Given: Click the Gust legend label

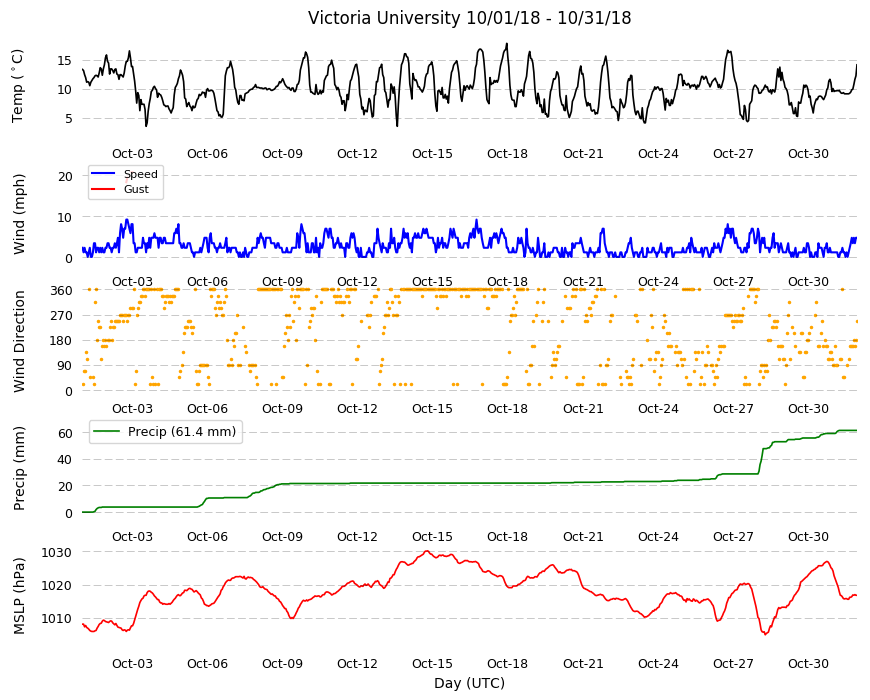Looking at the screenshot, I should point(136,189).
